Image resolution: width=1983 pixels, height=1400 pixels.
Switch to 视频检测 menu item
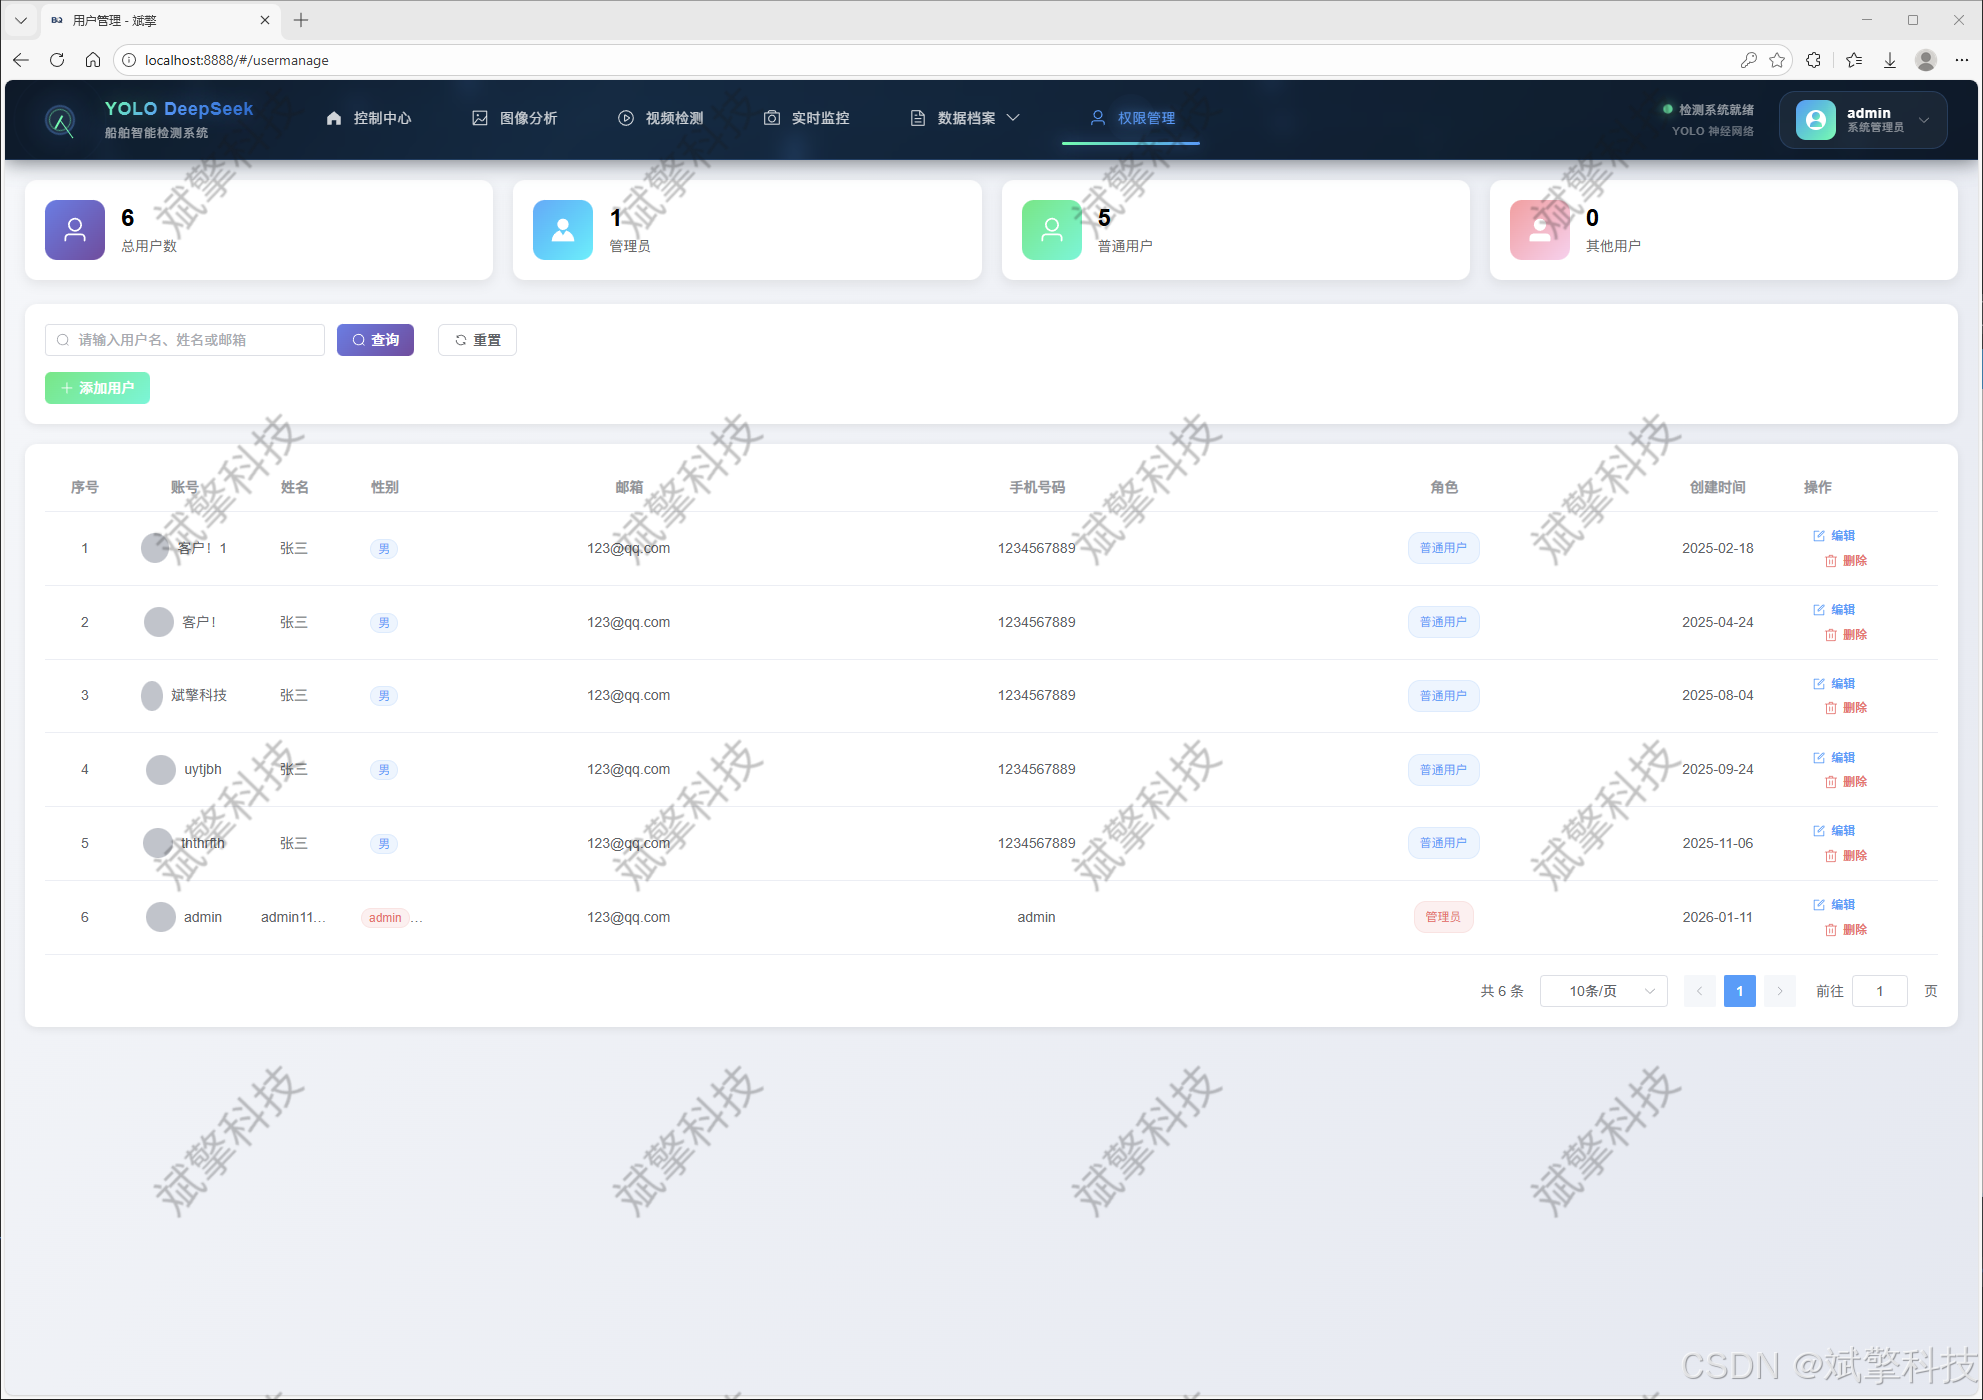(x=661, y=118)
